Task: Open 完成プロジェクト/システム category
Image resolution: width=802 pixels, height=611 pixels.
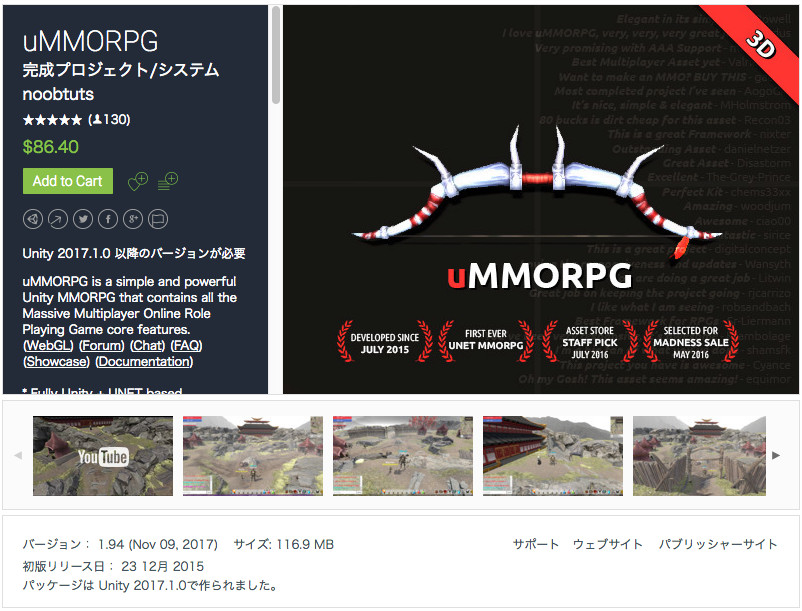Action: (x=121, y=70)
